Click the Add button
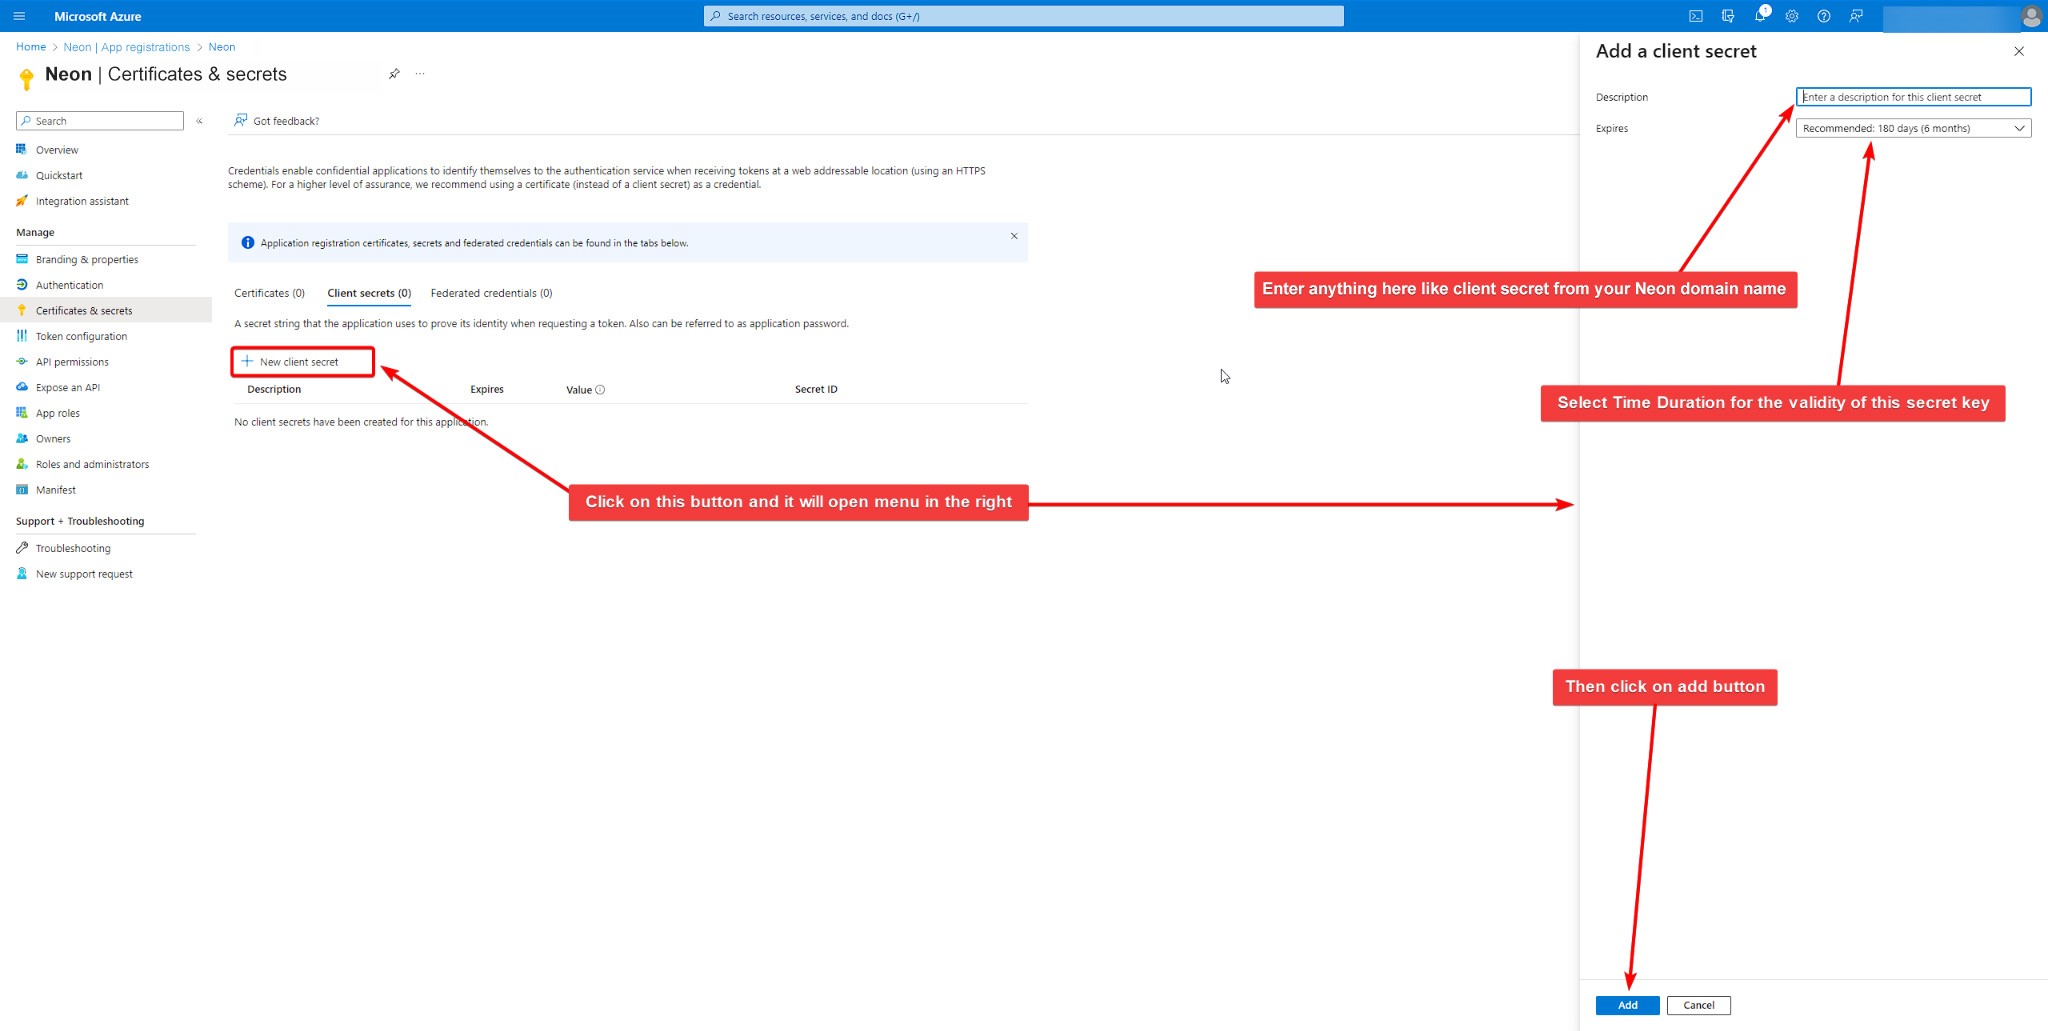The width and height of the screenshot is (2048, 1031). pyautogui.click(x=1627, y=1005)
